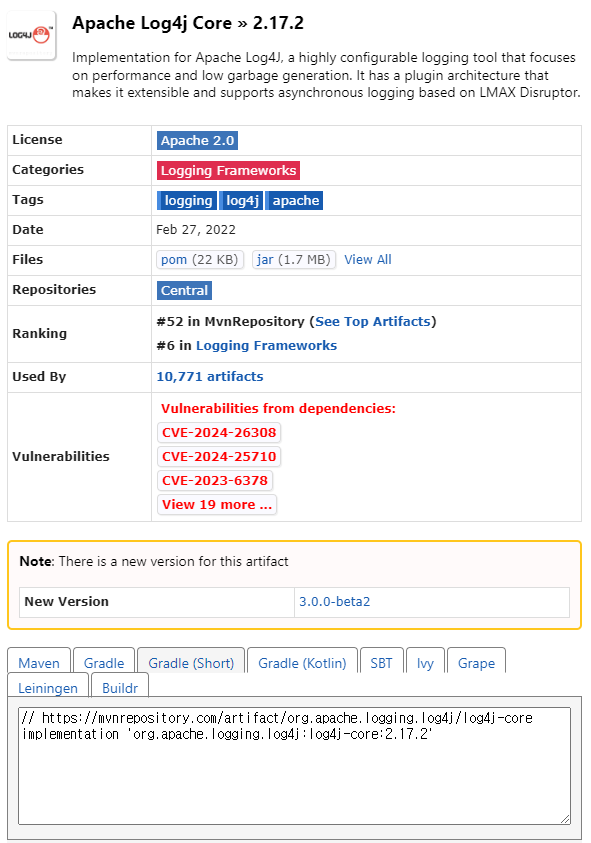Screen dimensions: 591x843
Task: Open the Apache 2.0 license badge
Action: tap(197, 141)
